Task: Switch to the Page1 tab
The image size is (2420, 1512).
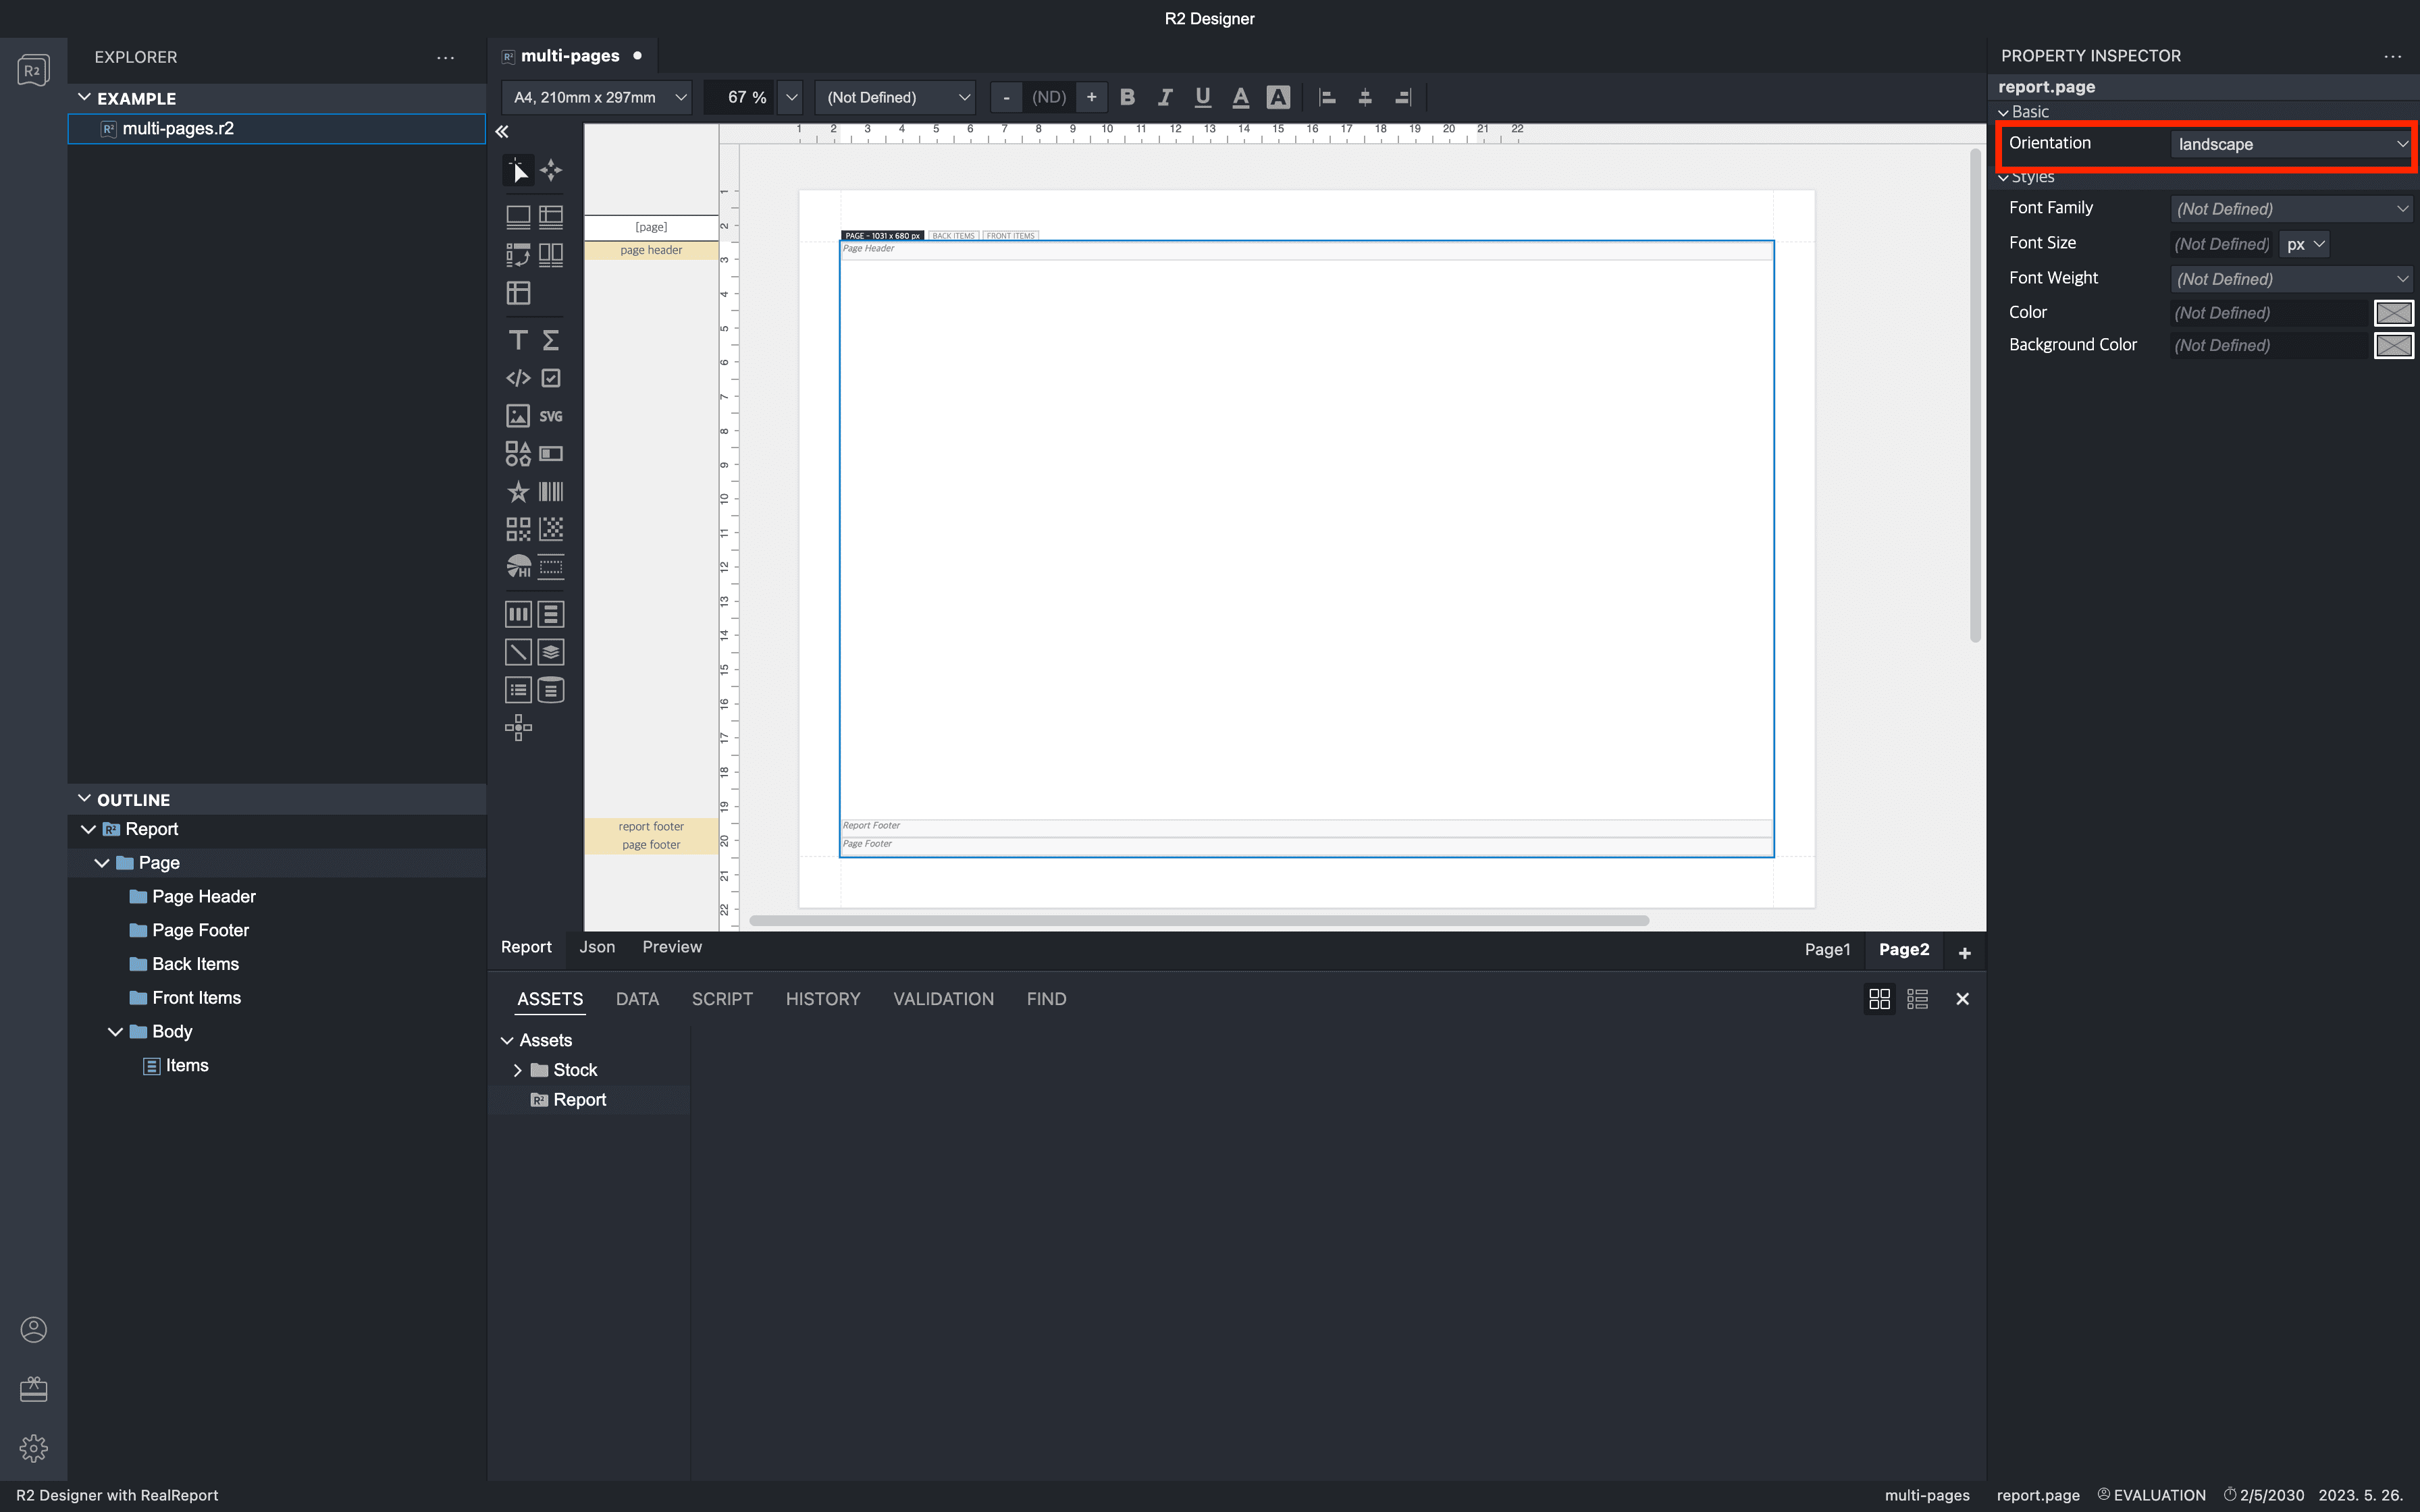Action: tap(1827, 950)
